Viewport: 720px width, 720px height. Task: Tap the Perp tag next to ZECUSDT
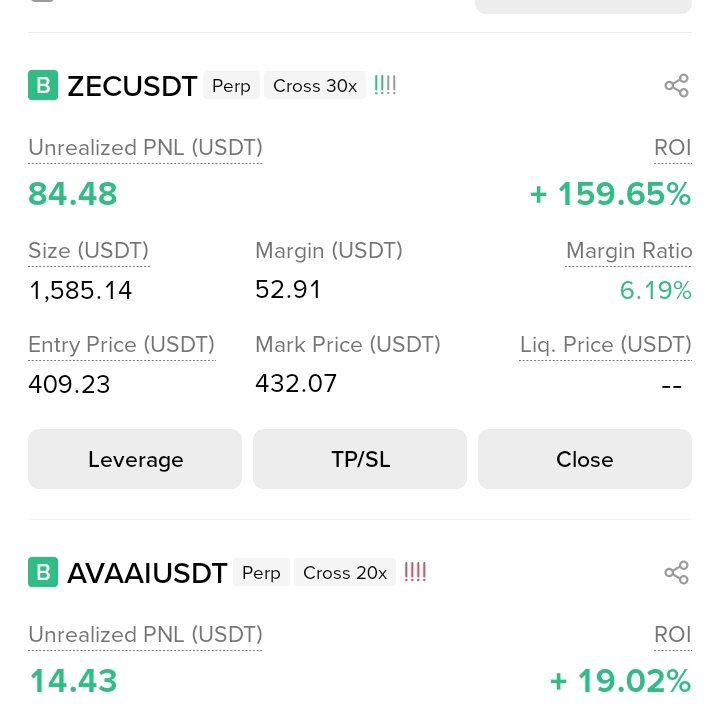[231, 85]
